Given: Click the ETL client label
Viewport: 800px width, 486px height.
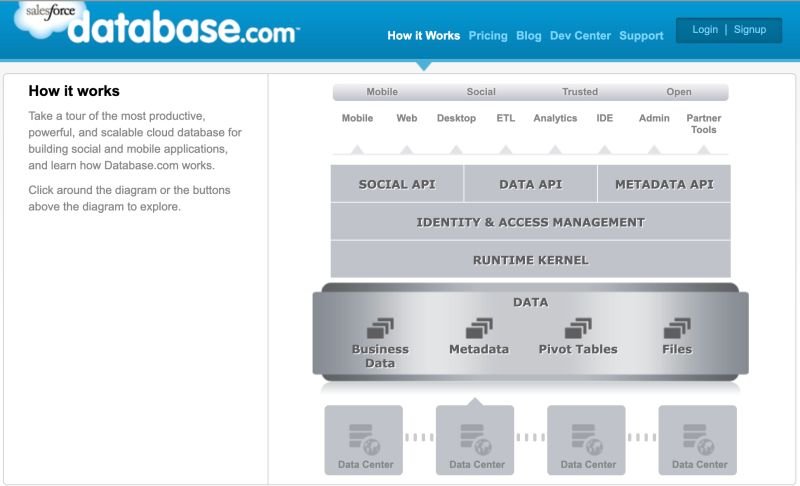Looking at the screenshot, I should [506, 118].
